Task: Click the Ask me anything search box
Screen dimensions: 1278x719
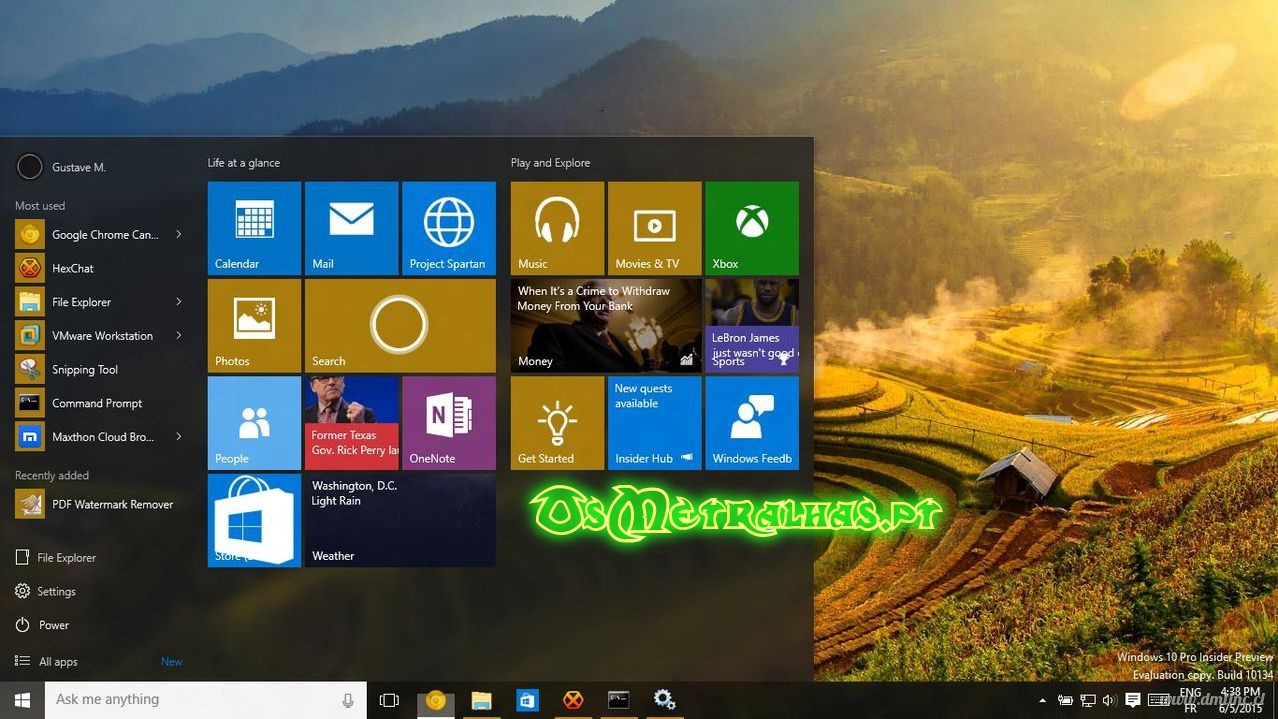Action: tap(206, 700)
